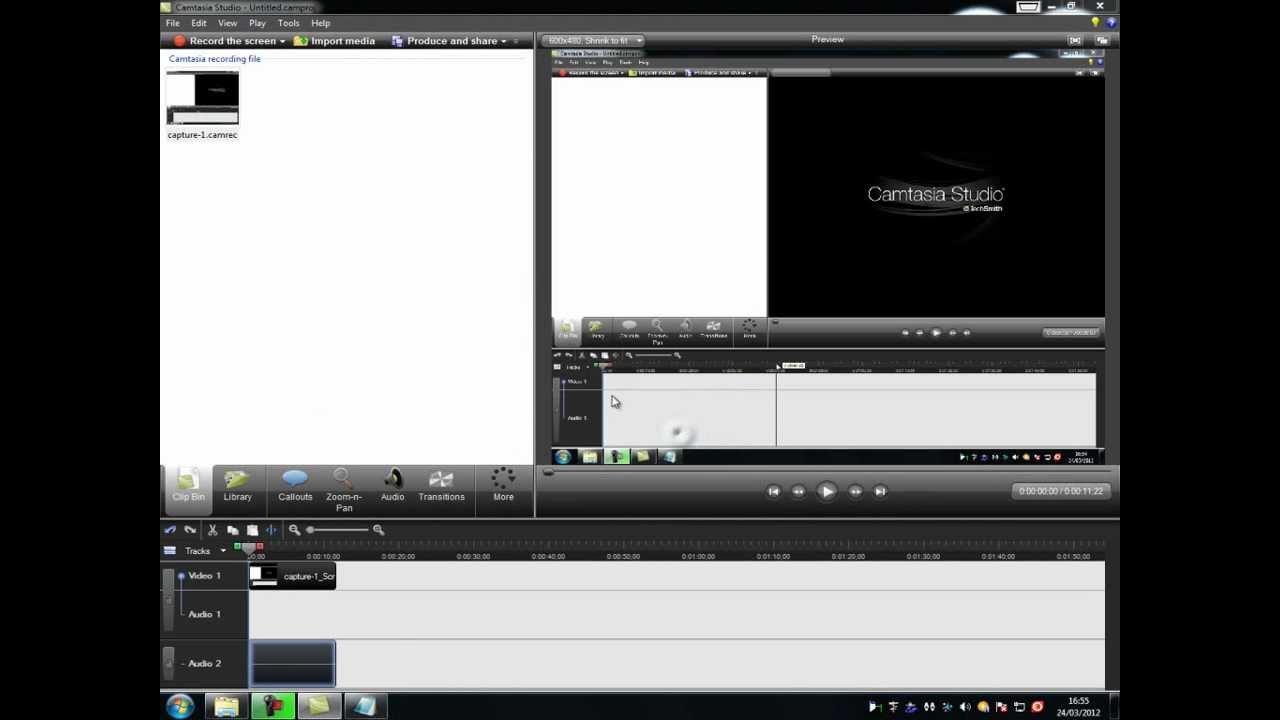
Task: Click the step backward button
Action: click(x=798, y=491)
